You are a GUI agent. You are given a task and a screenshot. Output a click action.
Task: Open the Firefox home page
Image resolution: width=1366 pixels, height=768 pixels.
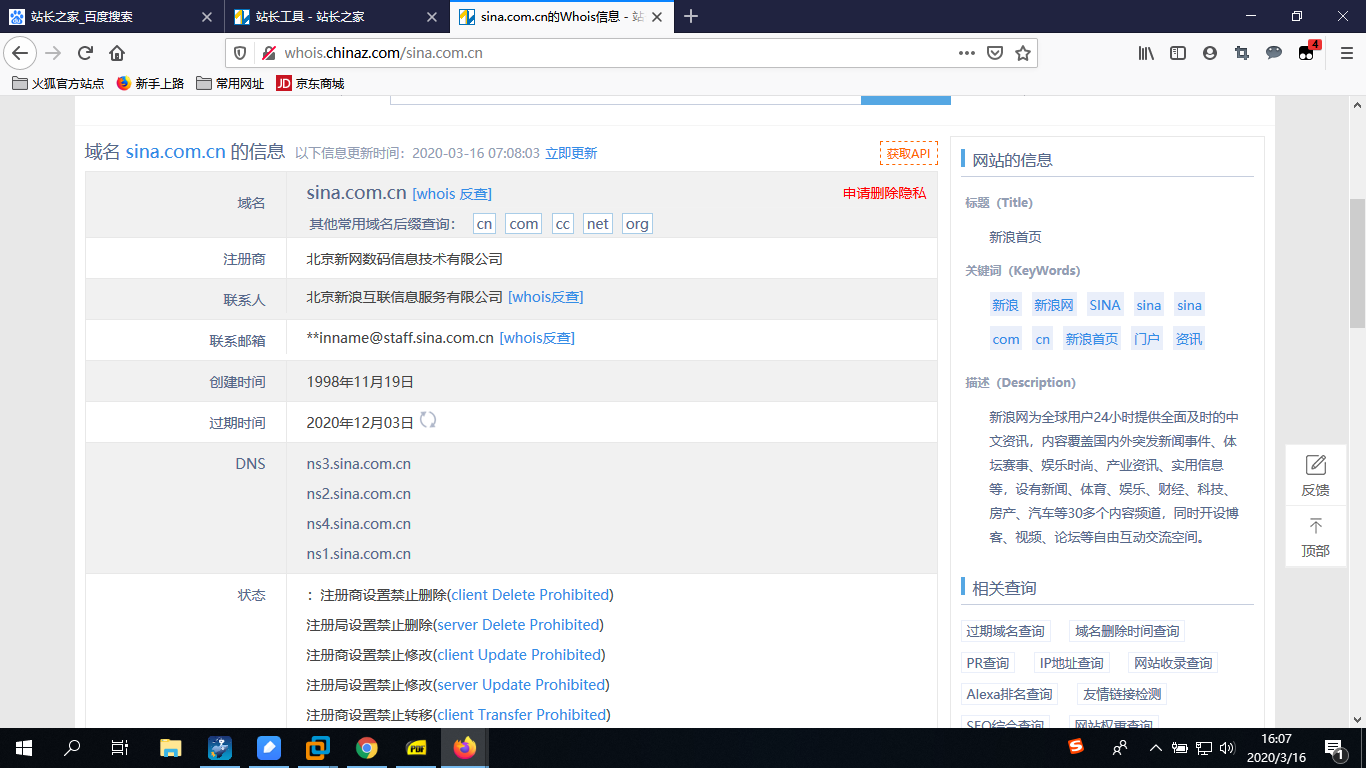click(x=117, y=53)
